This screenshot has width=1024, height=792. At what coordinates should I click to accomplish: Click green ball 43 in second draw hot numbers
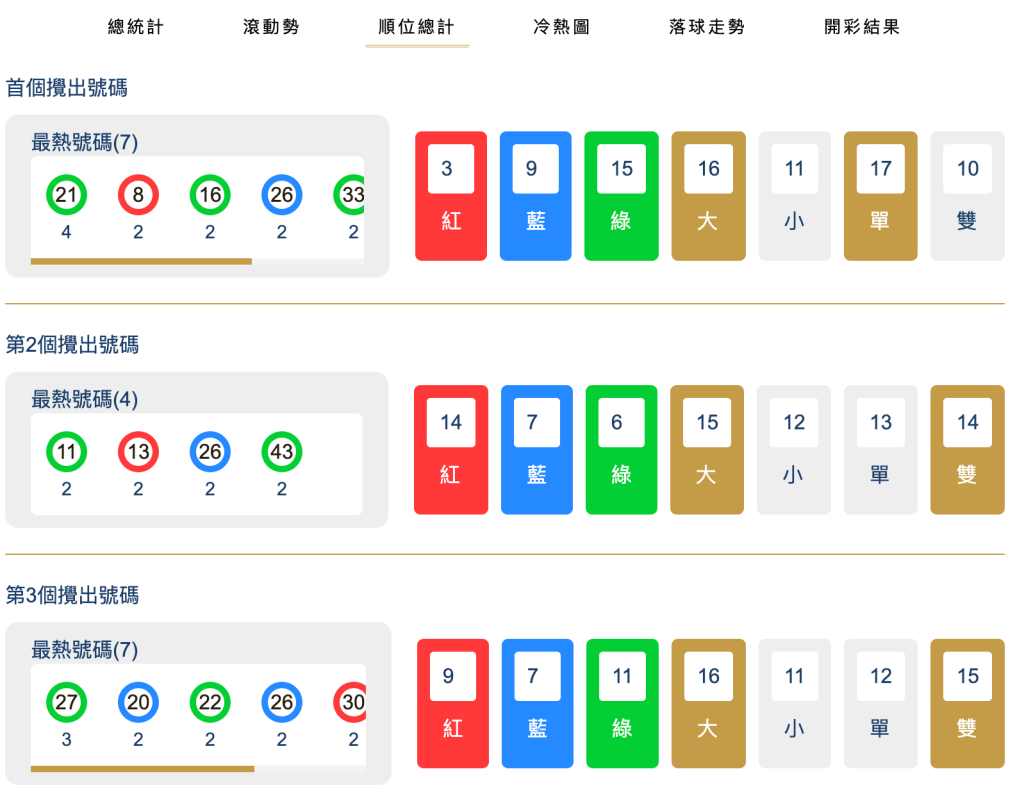[x=281, y=452]
